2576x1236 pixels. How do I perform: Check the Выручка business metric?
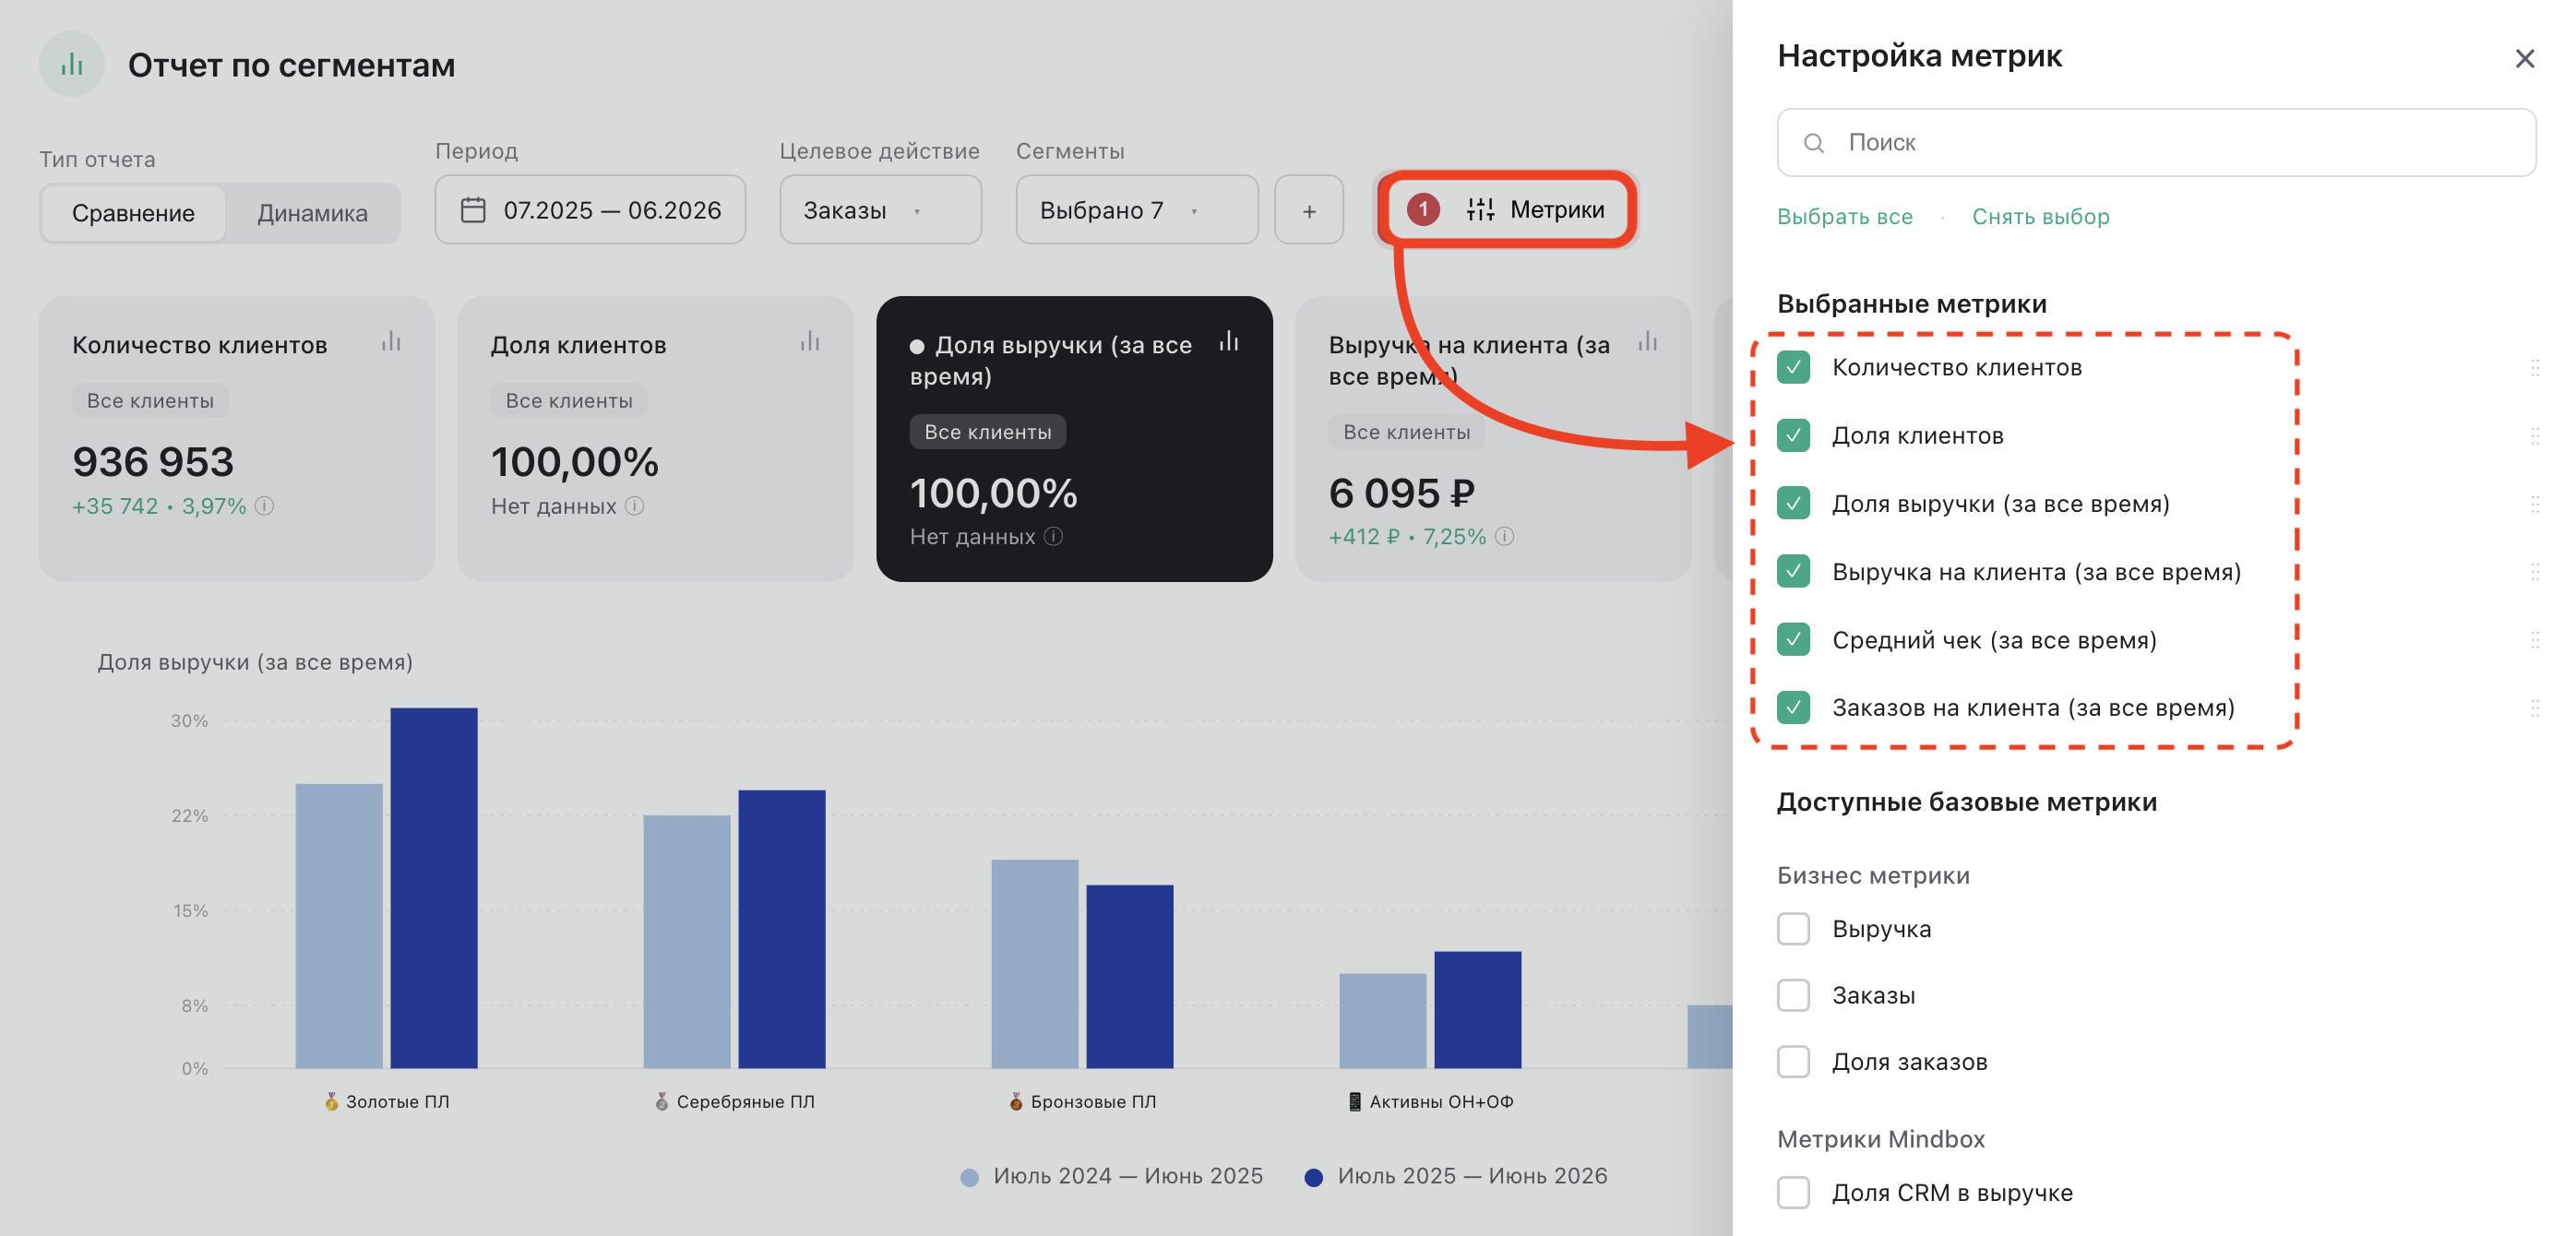coord(1793,929)
